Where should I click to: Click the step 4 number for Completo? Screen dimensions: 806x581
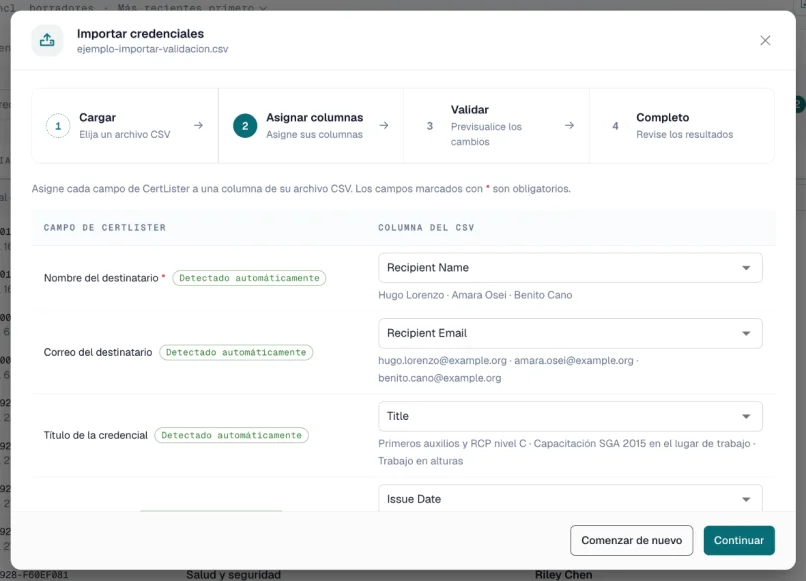(x=615, y=126)
